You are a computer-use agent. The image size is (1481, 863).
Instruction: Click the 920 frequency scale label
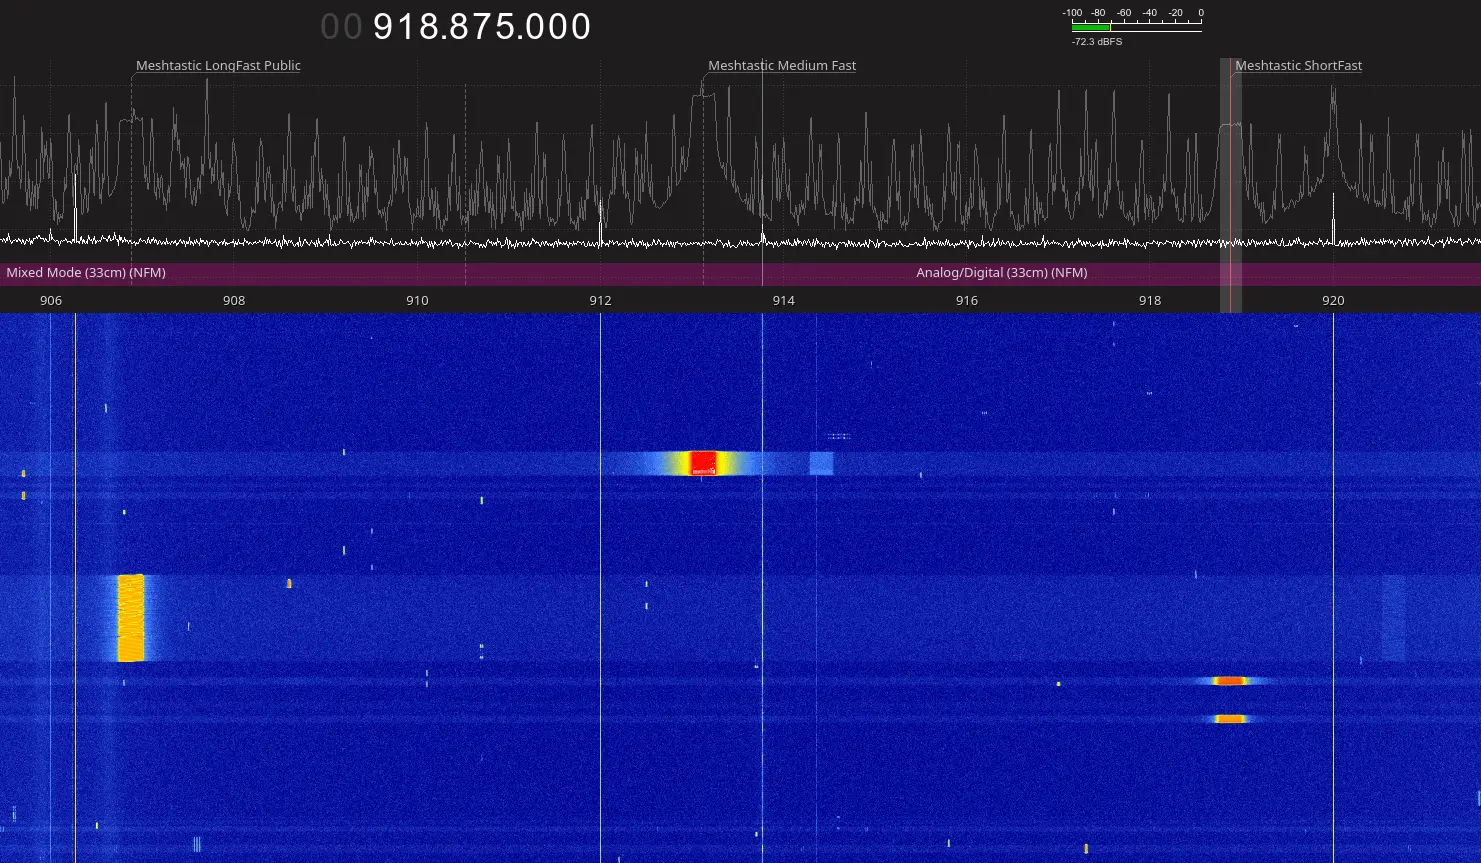(1332, 301)
